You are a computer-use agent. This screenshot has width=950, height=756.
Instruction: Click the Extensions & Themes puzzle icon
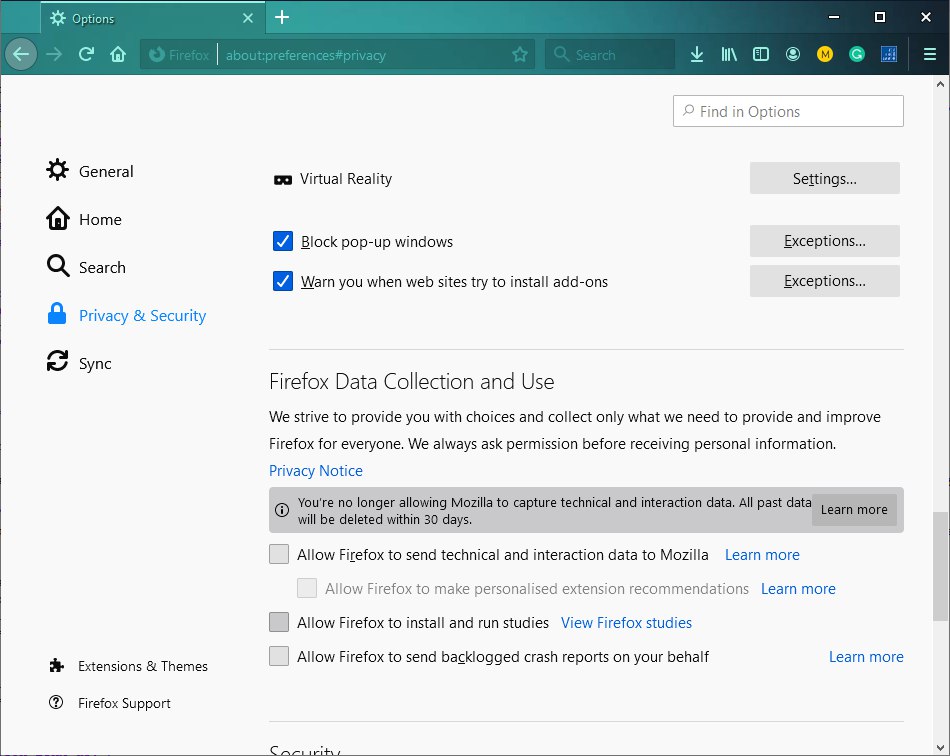click(56, 666)
